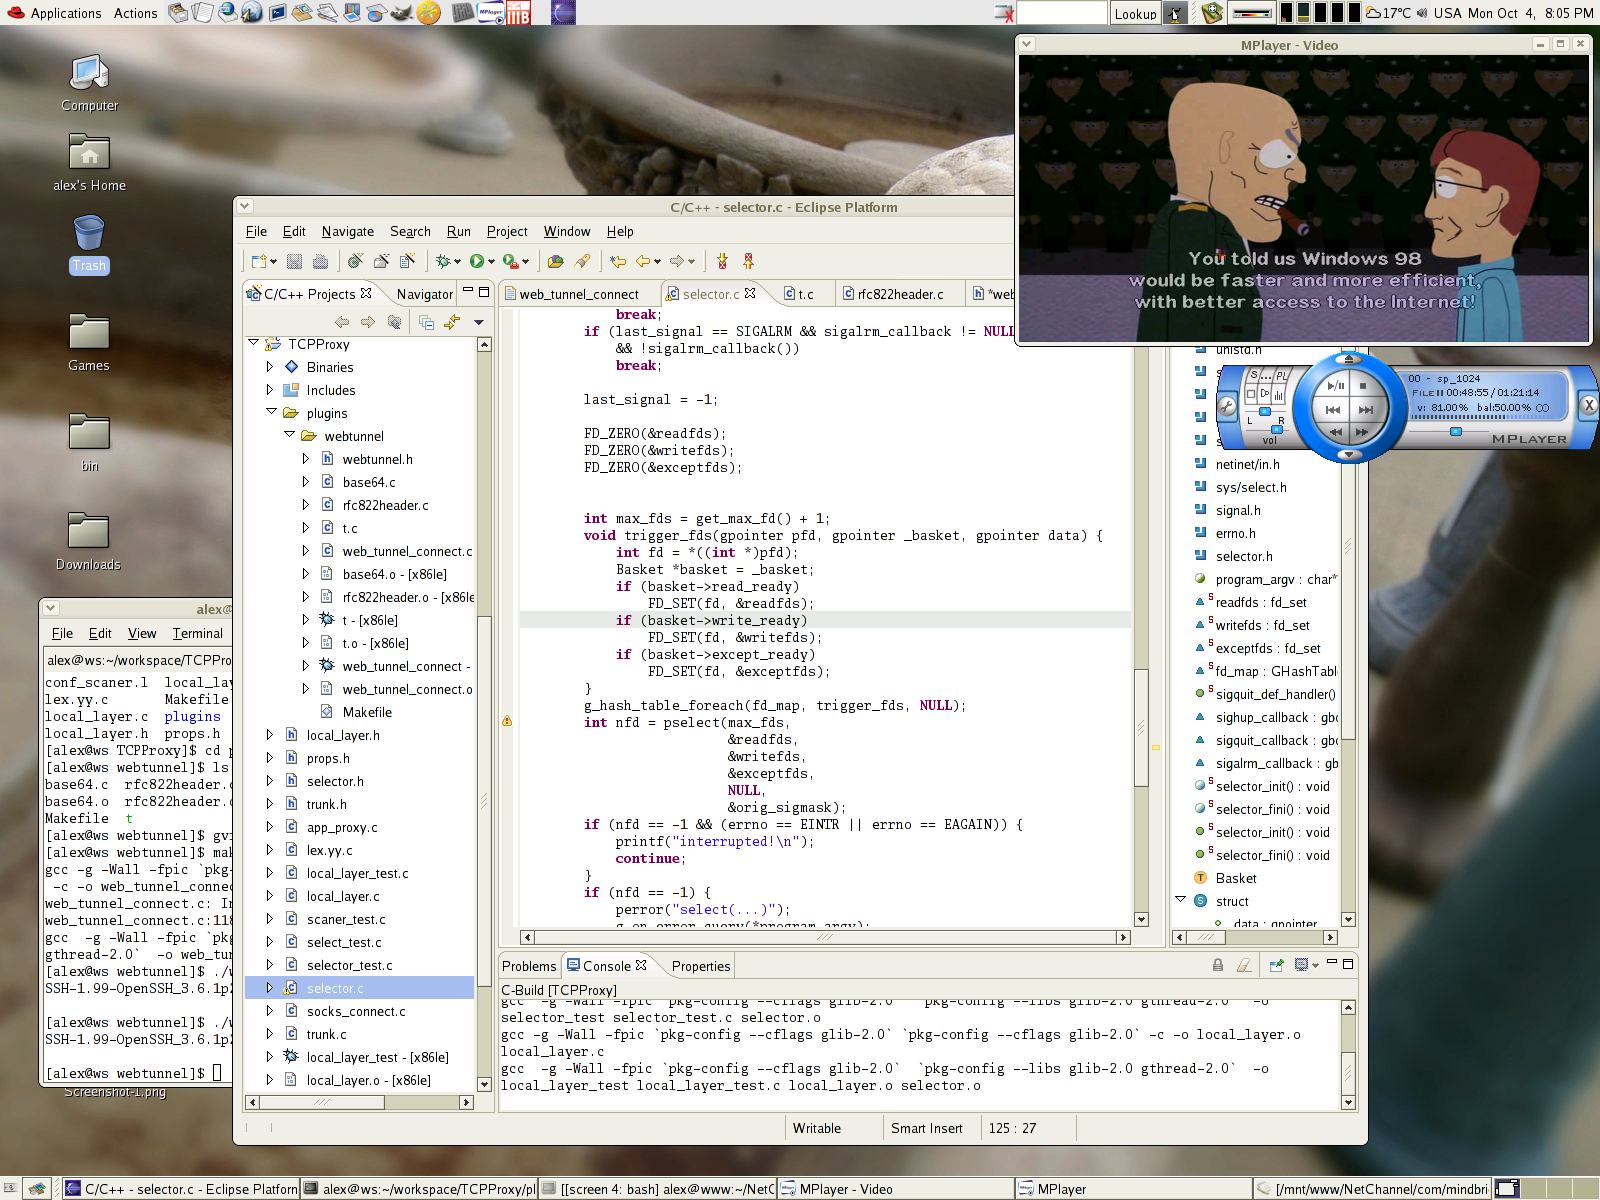Toggle Scroll Lock in Console view
This screenshot has height=1200, width=1600.
1217,965
